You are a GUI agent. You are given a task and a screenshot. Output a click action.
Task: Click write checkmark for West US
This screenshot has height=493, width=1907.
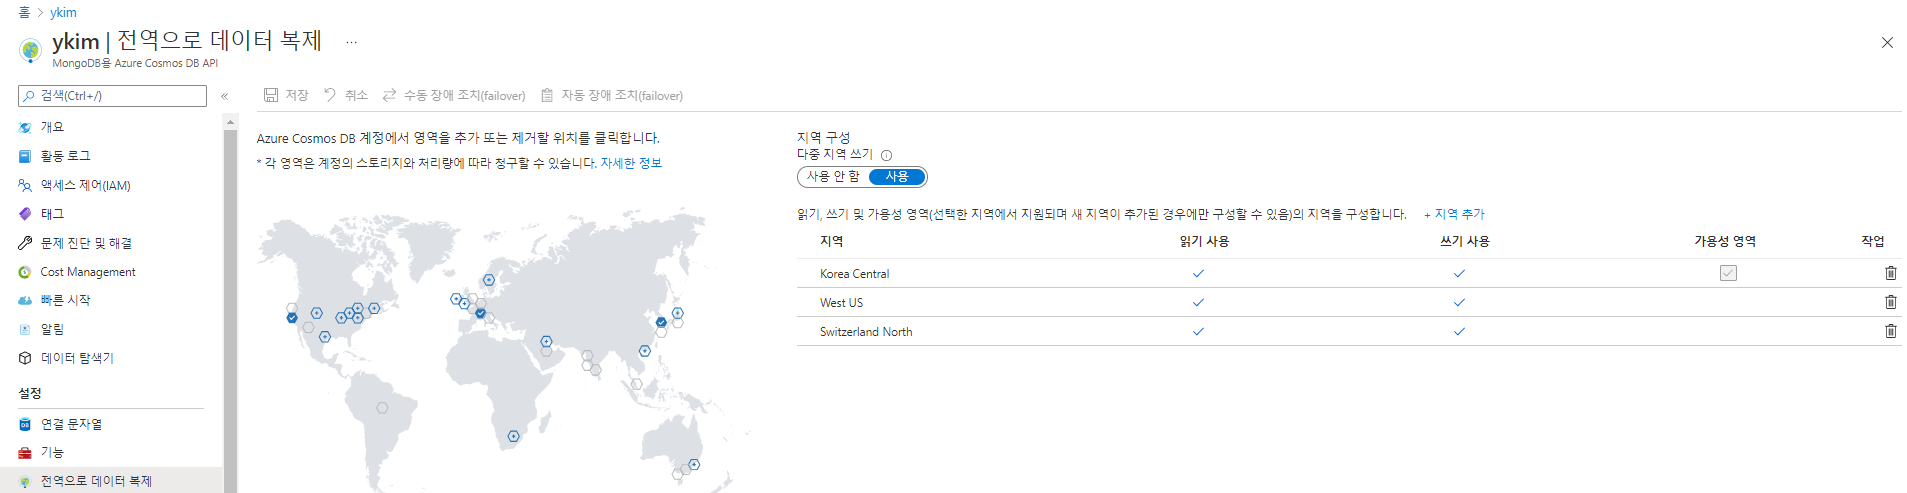tap(1459, 302)
